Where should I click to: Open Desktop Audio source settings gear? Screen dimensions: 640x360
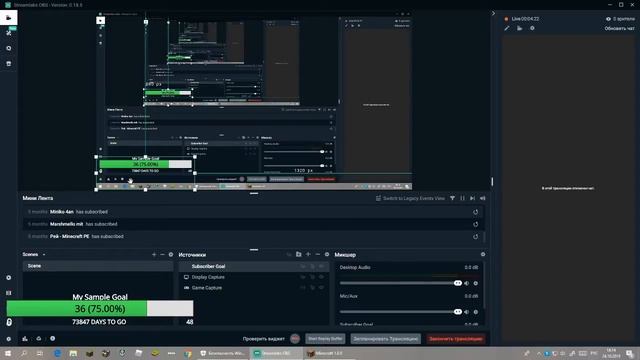click(x=476, y=283)
